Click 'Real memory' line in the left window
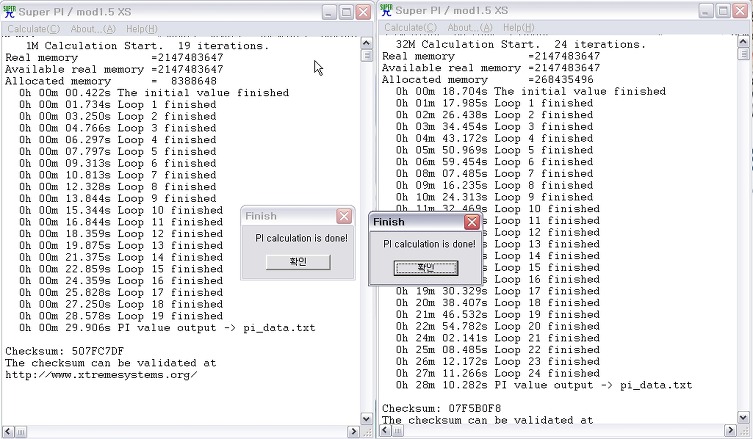The image size is (753, 439). (x=114, y=58)
